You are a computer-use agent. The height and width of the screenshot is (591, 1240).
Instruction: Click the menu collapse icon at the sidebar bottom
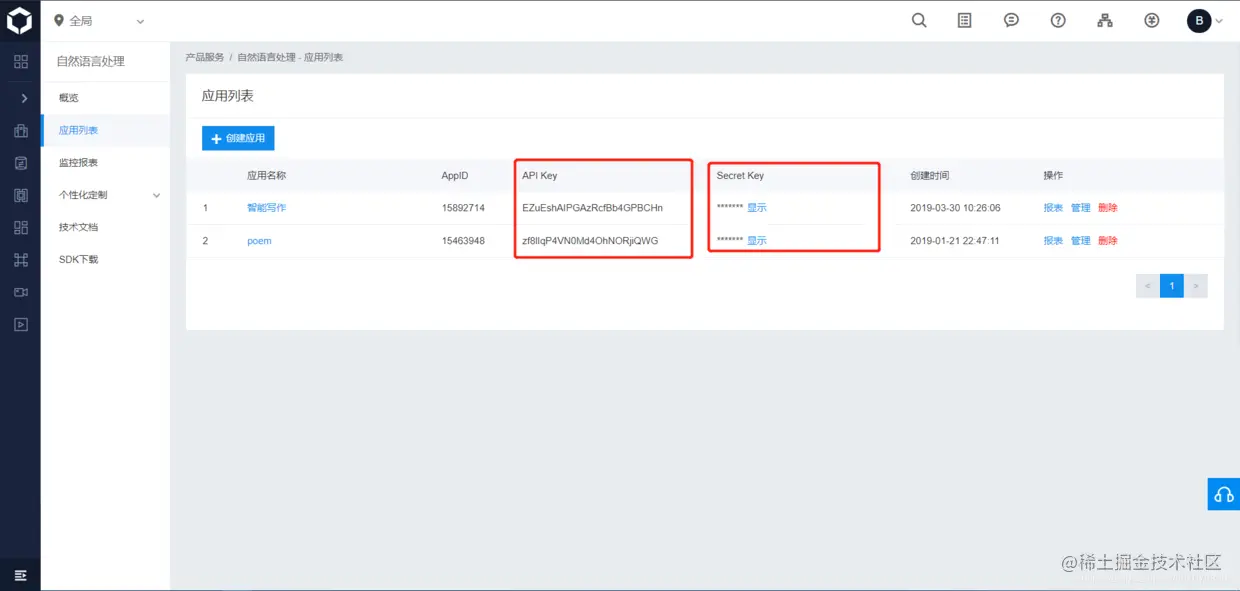[x=20, y=575]
